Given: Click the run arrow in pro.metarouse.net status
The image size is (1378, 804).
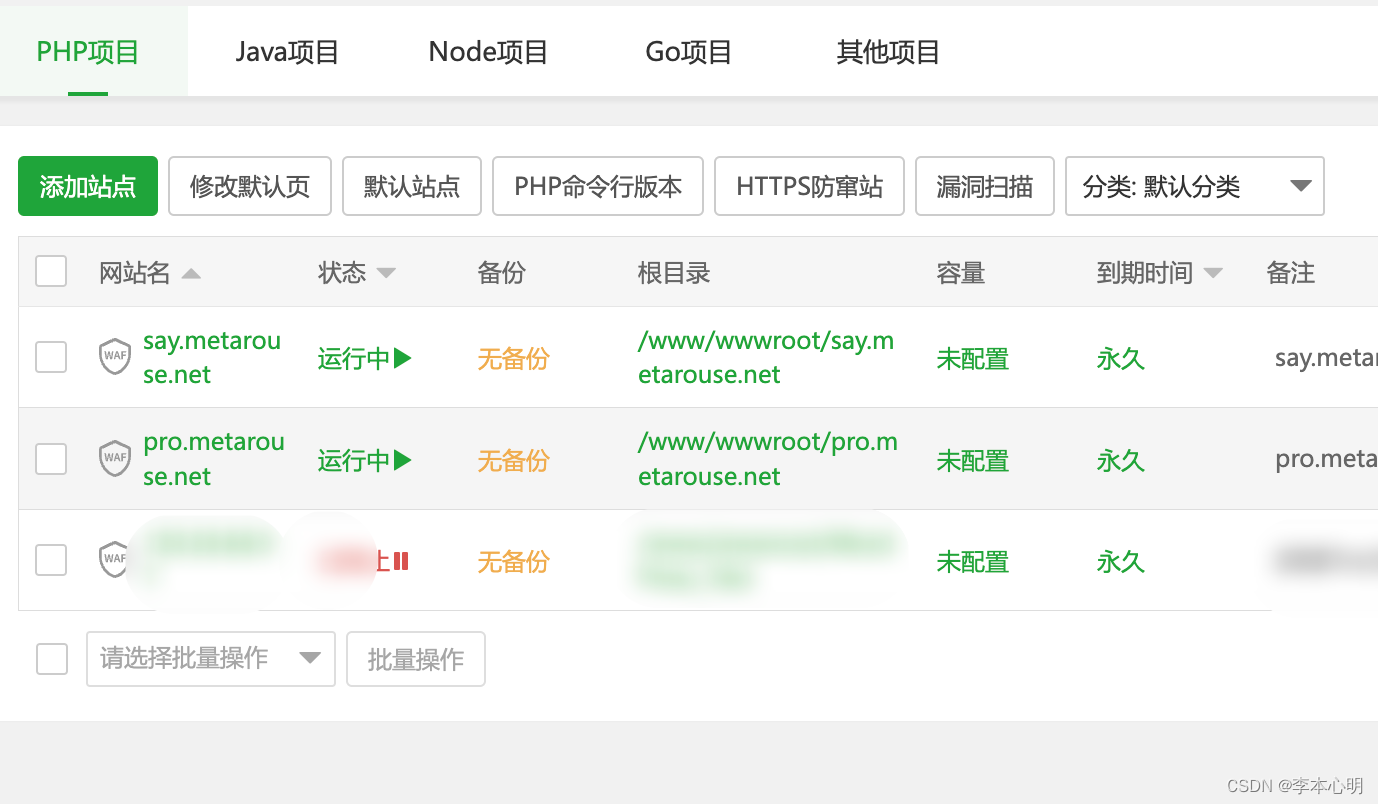Looking at the screenshot, I should [403, 460].
